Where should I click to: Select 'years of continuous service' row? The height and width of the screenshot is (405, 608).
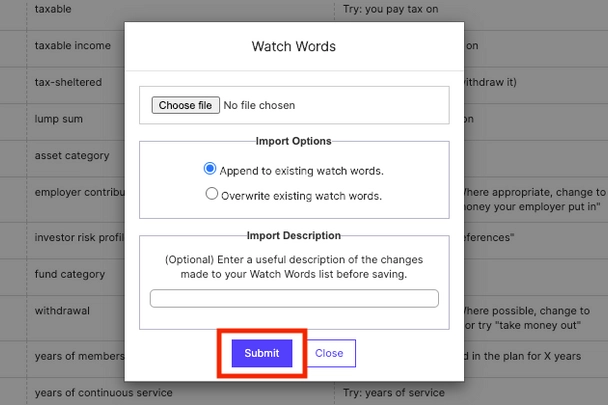pos(103,393)
